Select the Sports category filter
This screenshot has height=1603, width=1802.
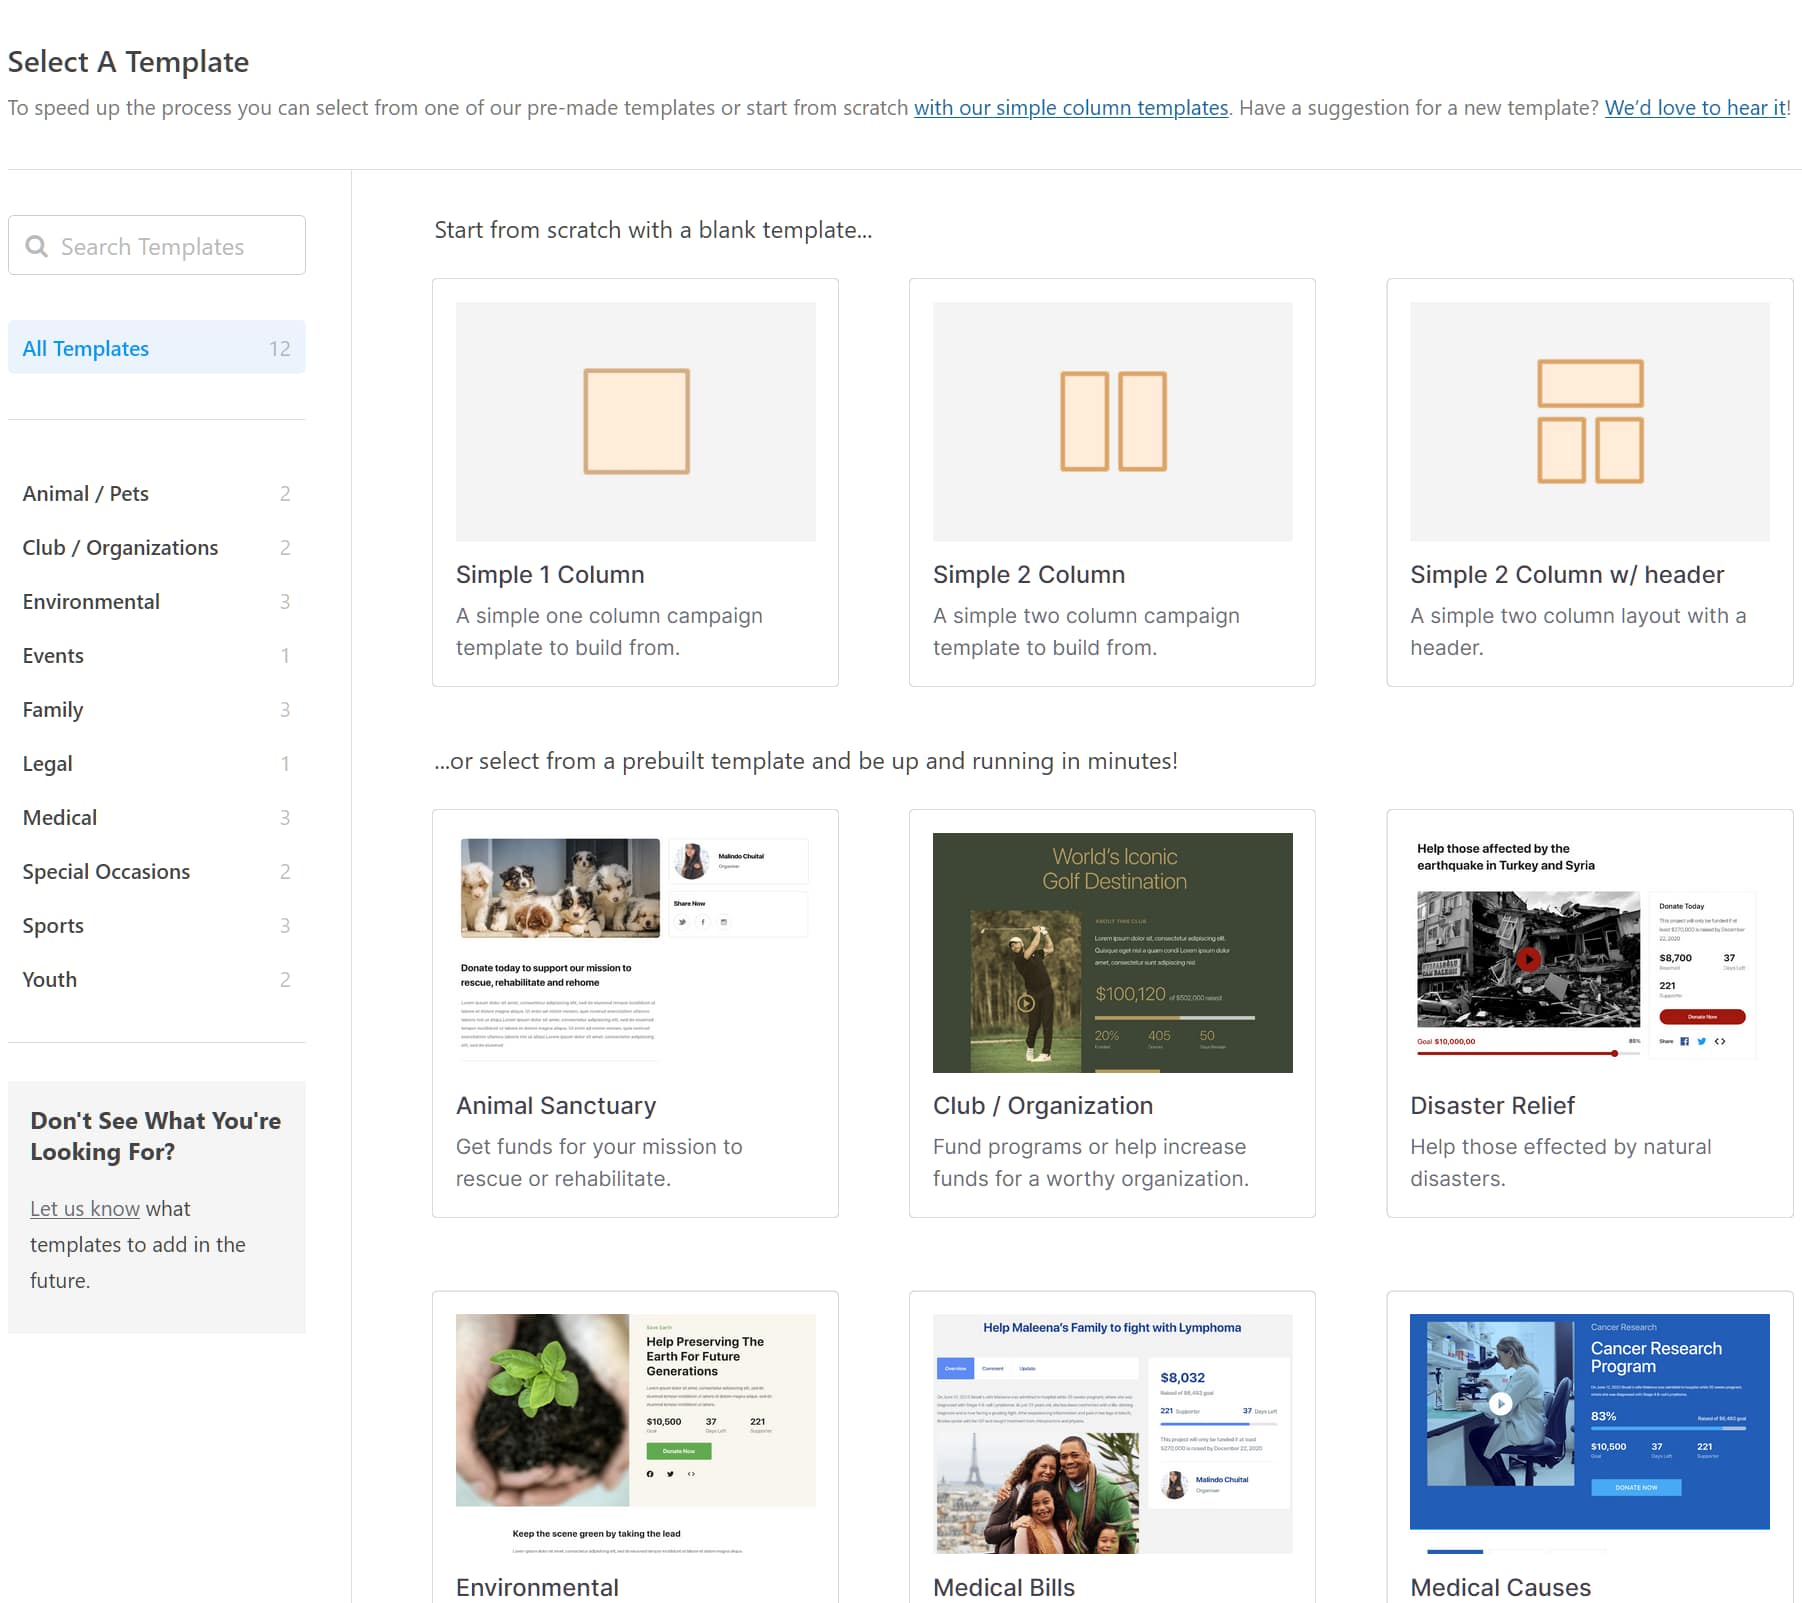pos(52,925)
